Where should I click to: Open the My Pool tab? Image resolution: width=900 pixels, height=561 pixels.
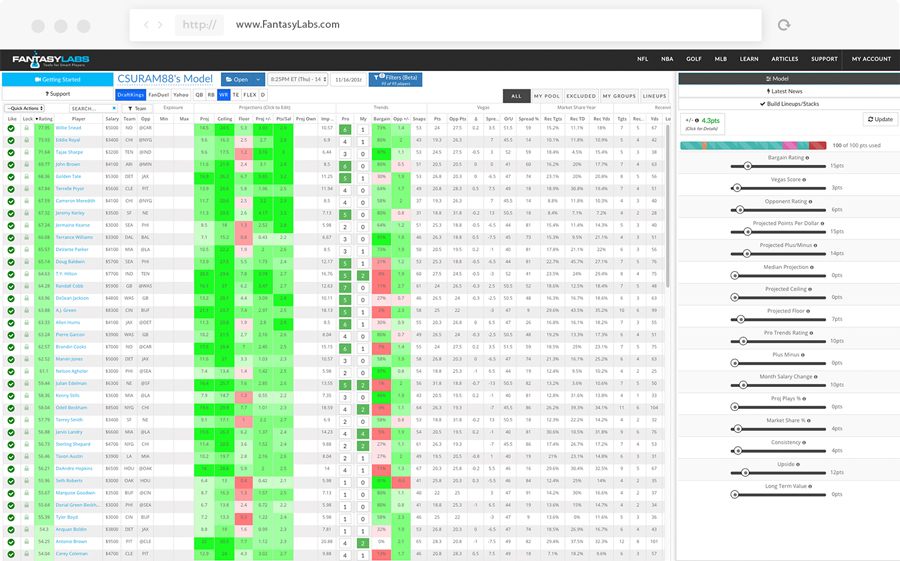pyautogui.click(x=546, y=96)
